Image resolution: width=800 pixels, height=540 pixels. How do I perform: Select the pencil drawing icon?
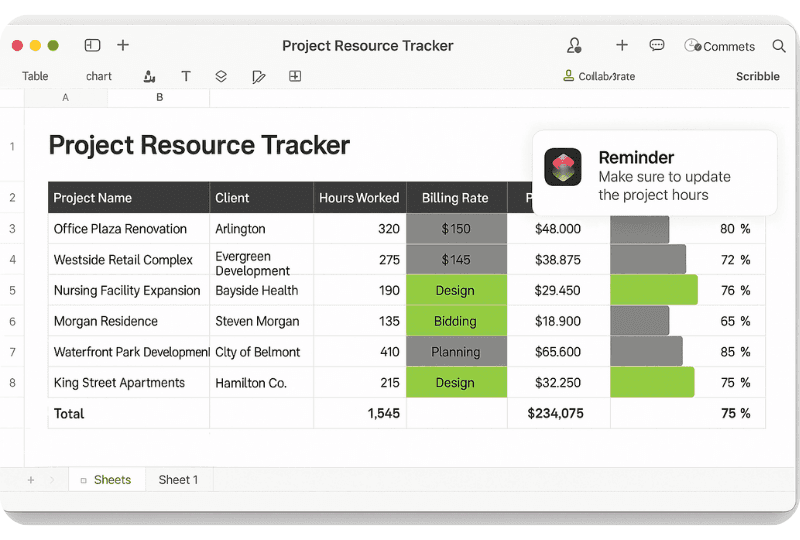pyautogui.click(x=259, y=77)
